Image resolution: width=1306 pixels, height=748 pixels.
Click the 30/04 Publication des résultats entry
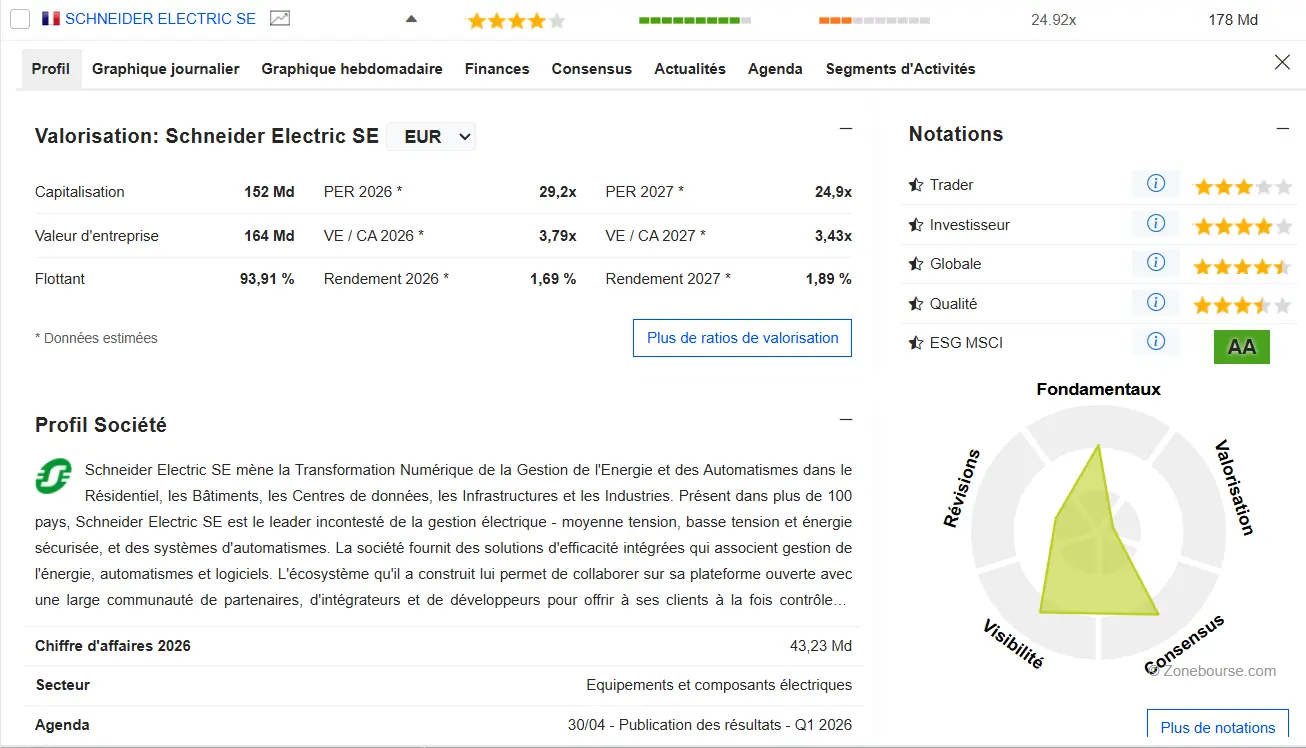[x=710, y=725]
